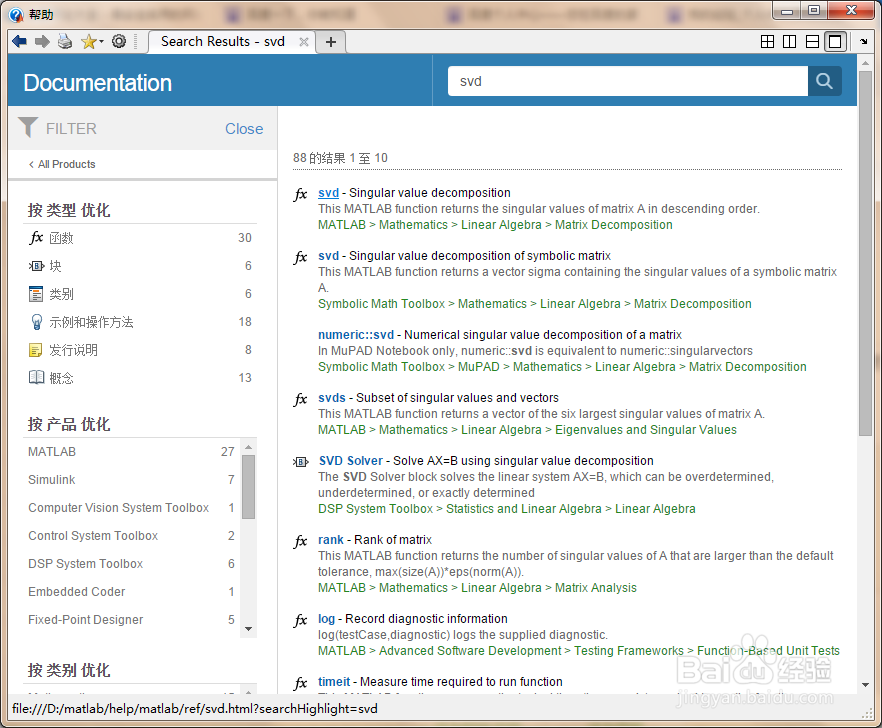
Task: Click the note icon beside 发行说明
Action: [35, 350]
